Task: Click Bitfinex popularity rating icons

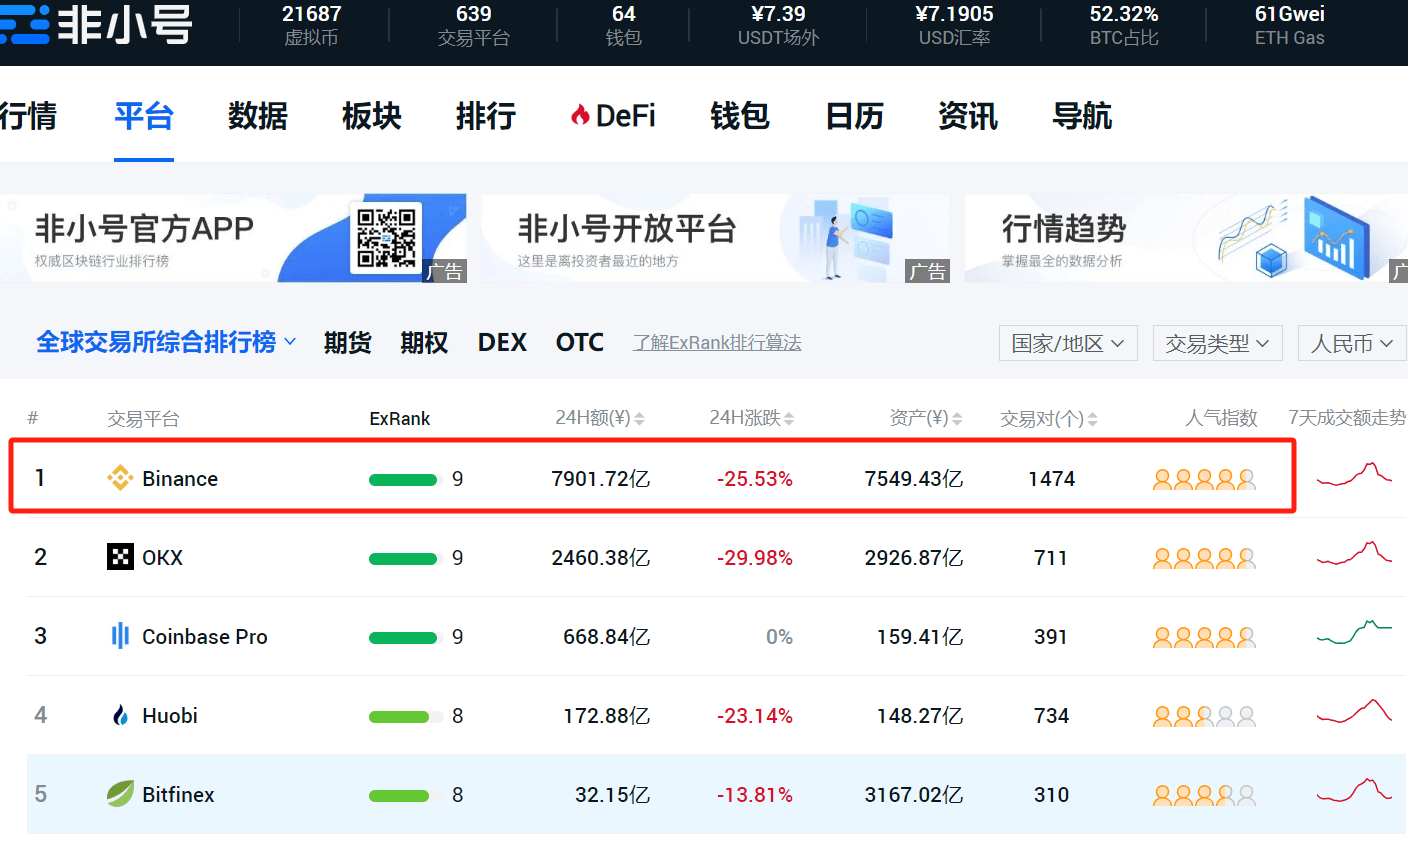Action: pos(1205,795)
